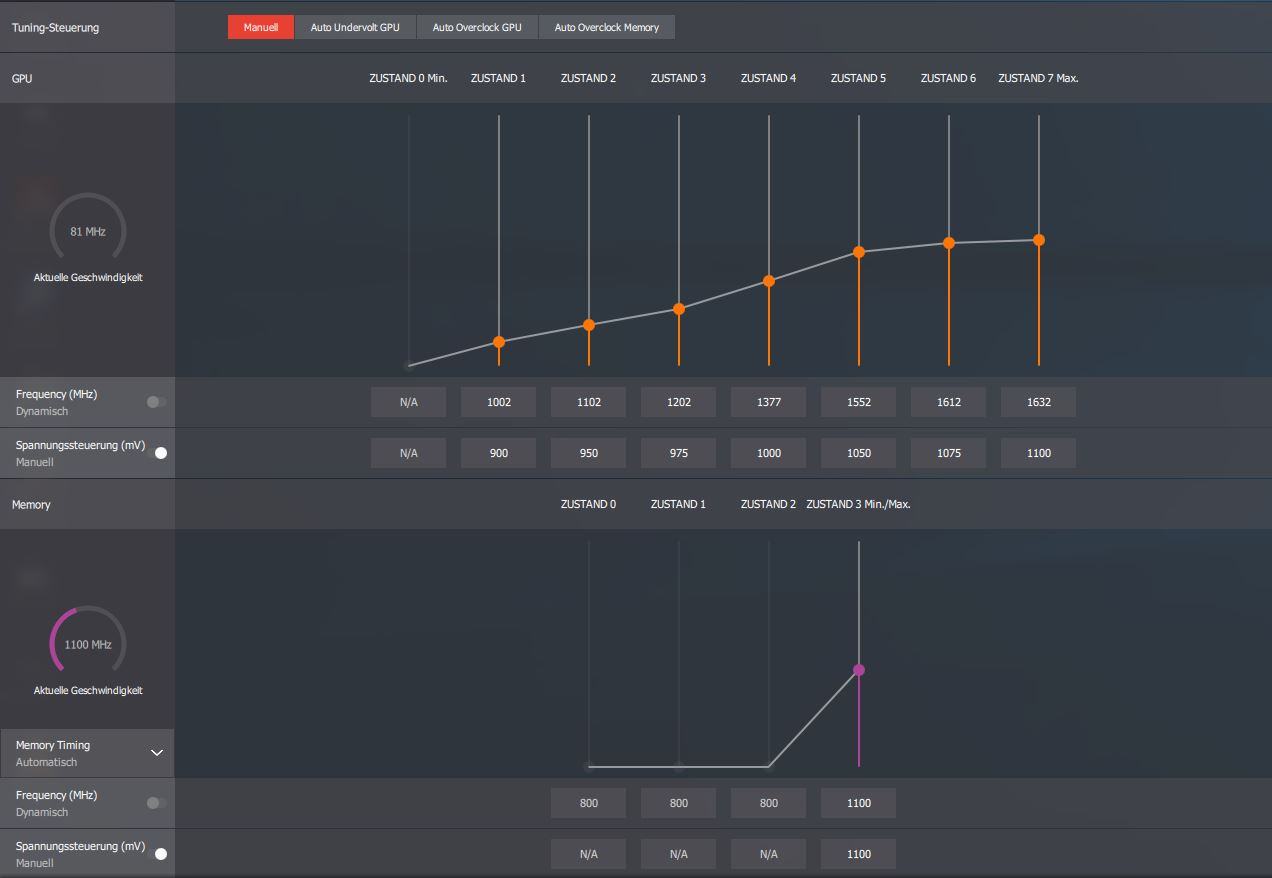Switch to Auto Undervolt GPU

tap(355, 27)
